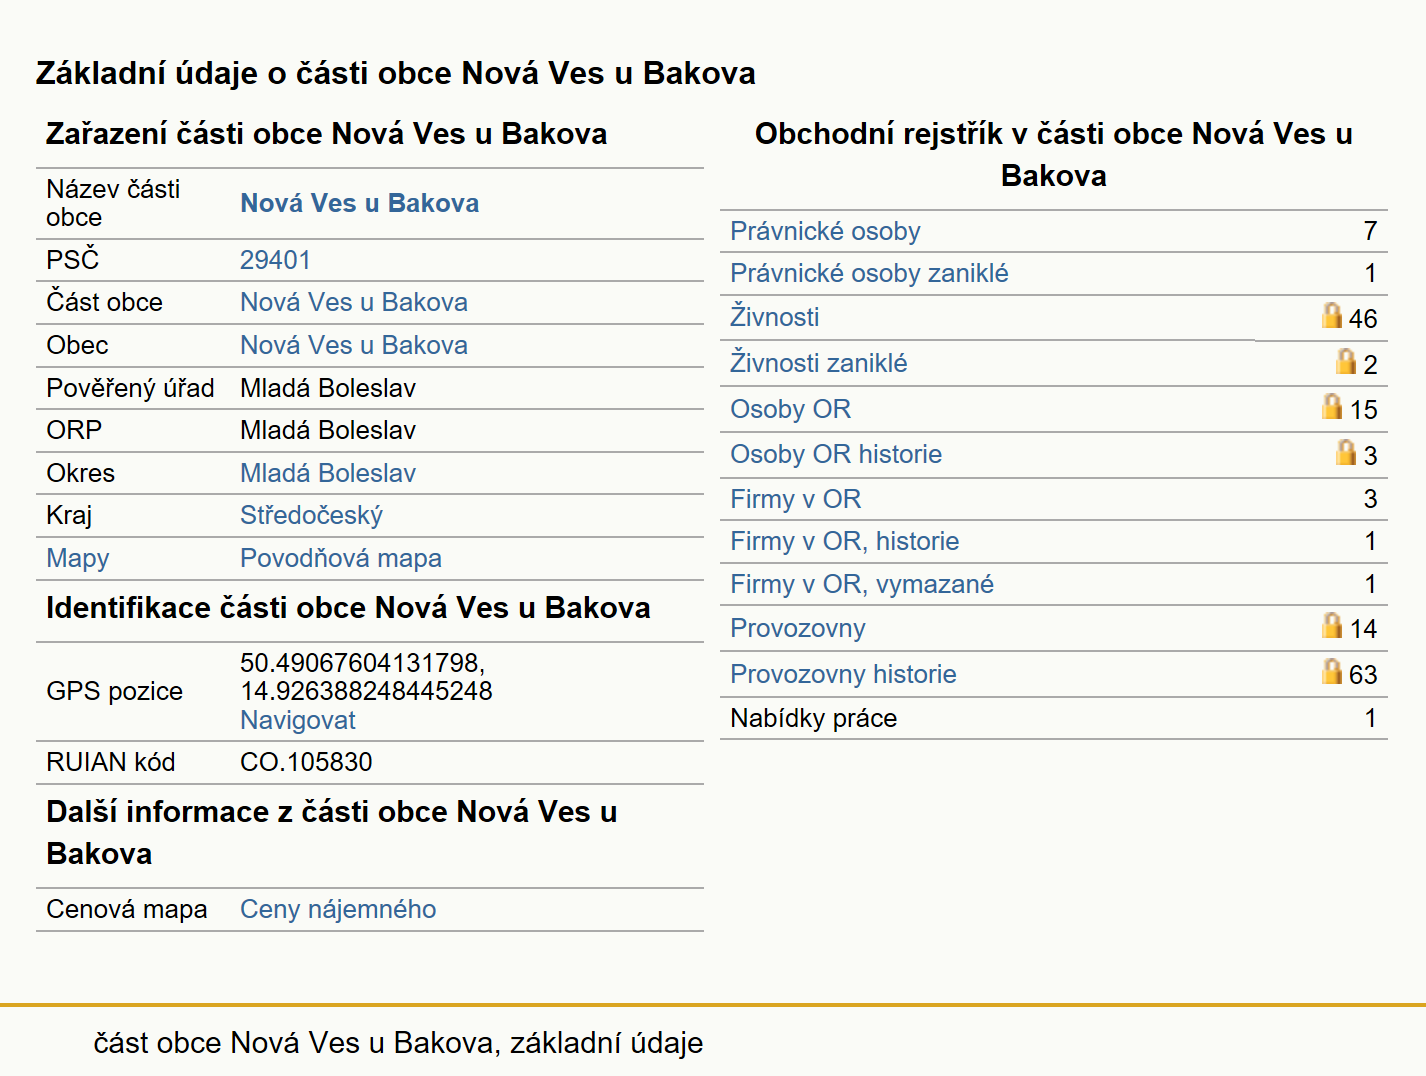
Task: Click the lock icon in Provozovny row
Action: [1332, 626]
